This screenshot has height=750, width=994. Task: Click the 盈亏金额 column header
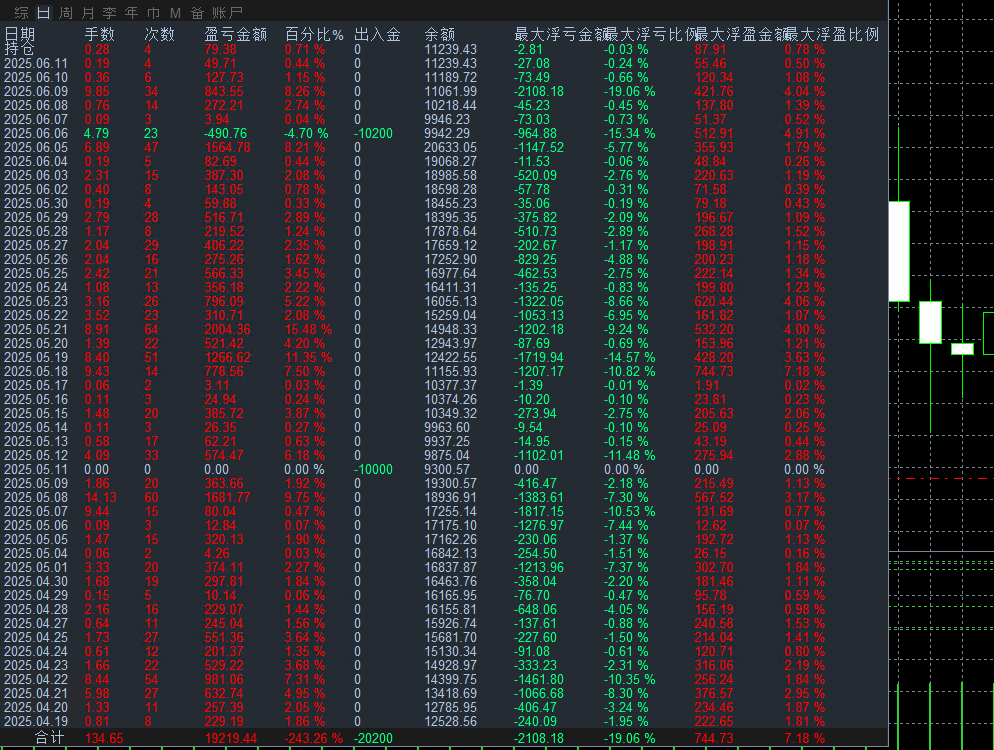235,34
